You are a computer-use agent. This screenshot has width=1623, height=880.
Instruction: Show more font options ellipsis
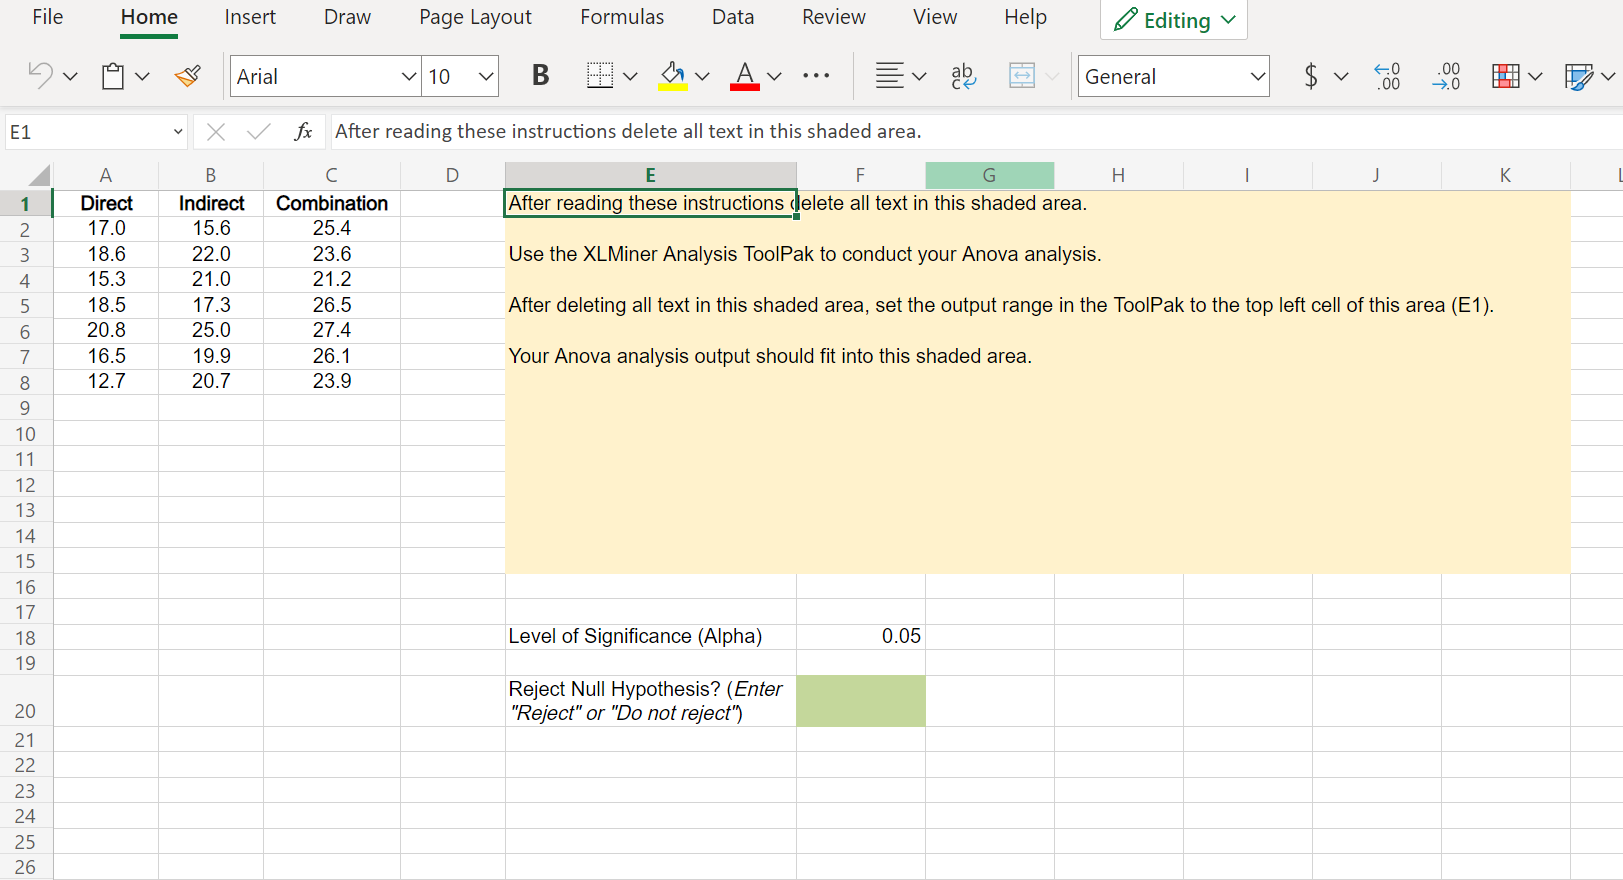[816, 76]
